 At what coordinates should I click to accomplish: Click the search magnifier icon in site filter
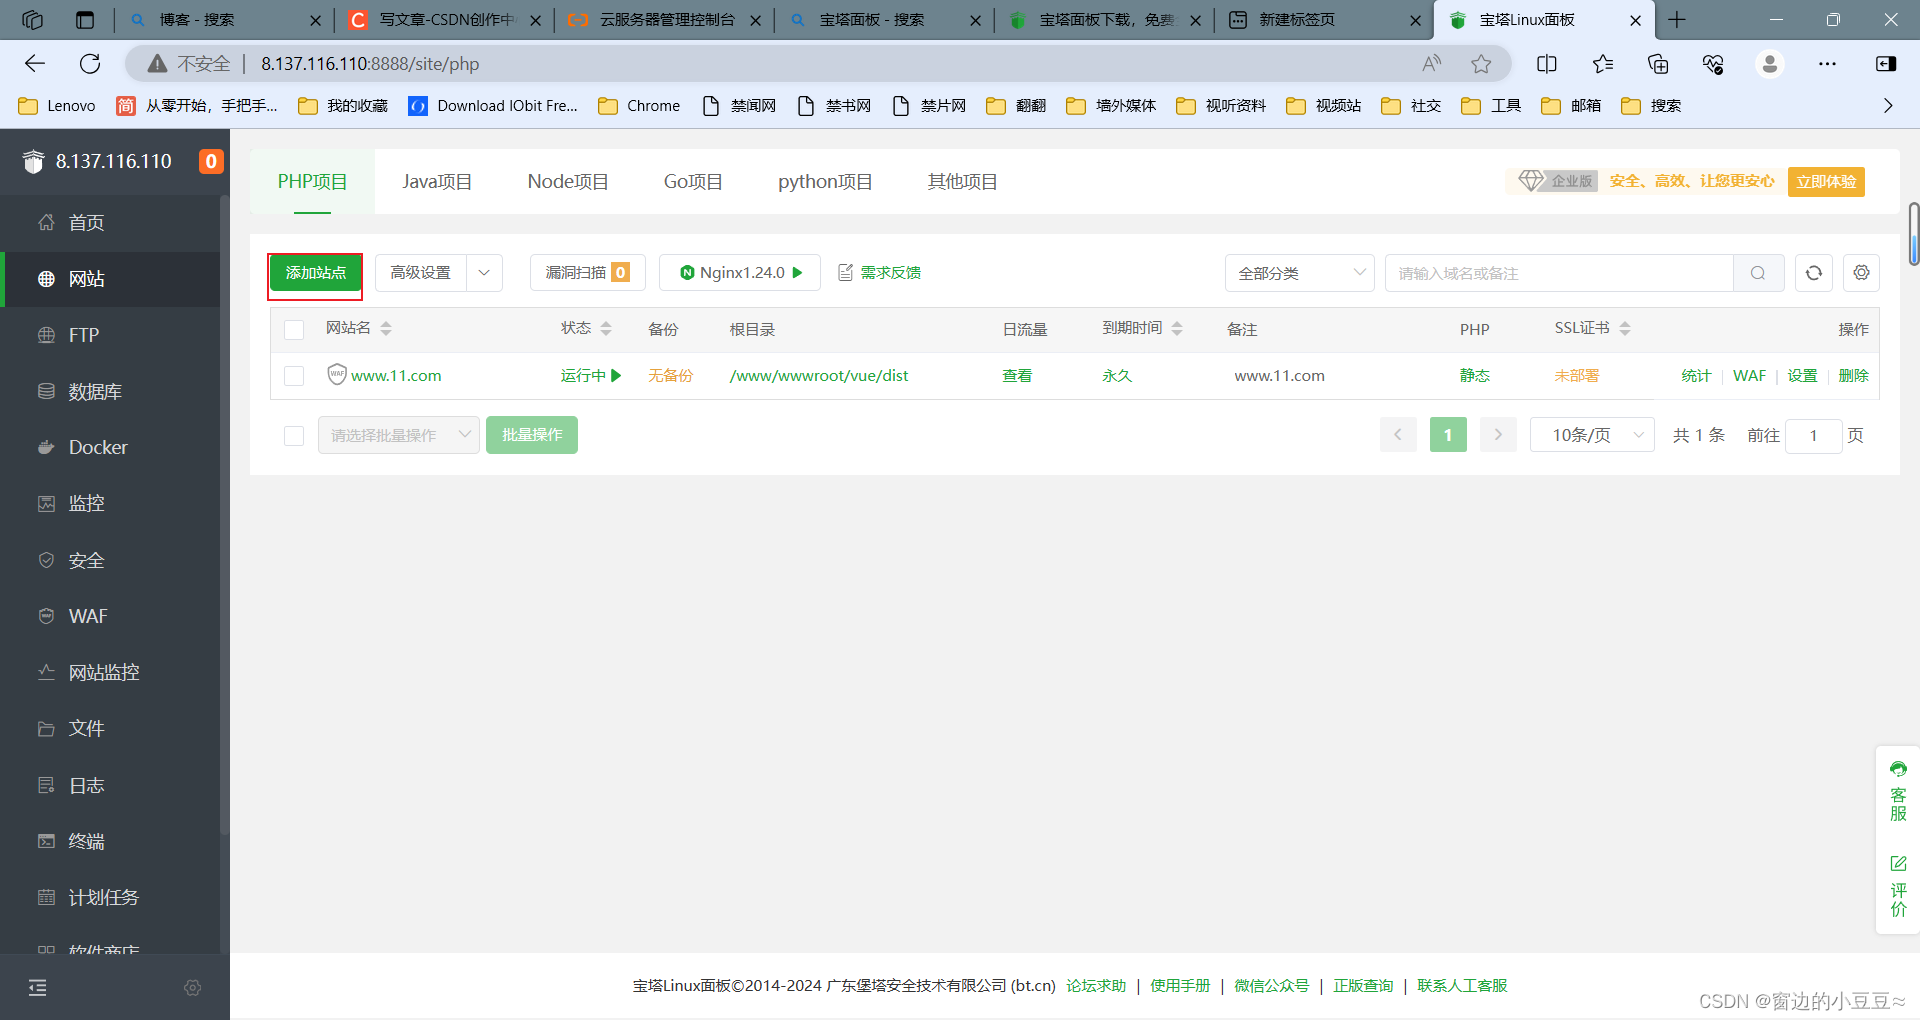(1758, 273)
